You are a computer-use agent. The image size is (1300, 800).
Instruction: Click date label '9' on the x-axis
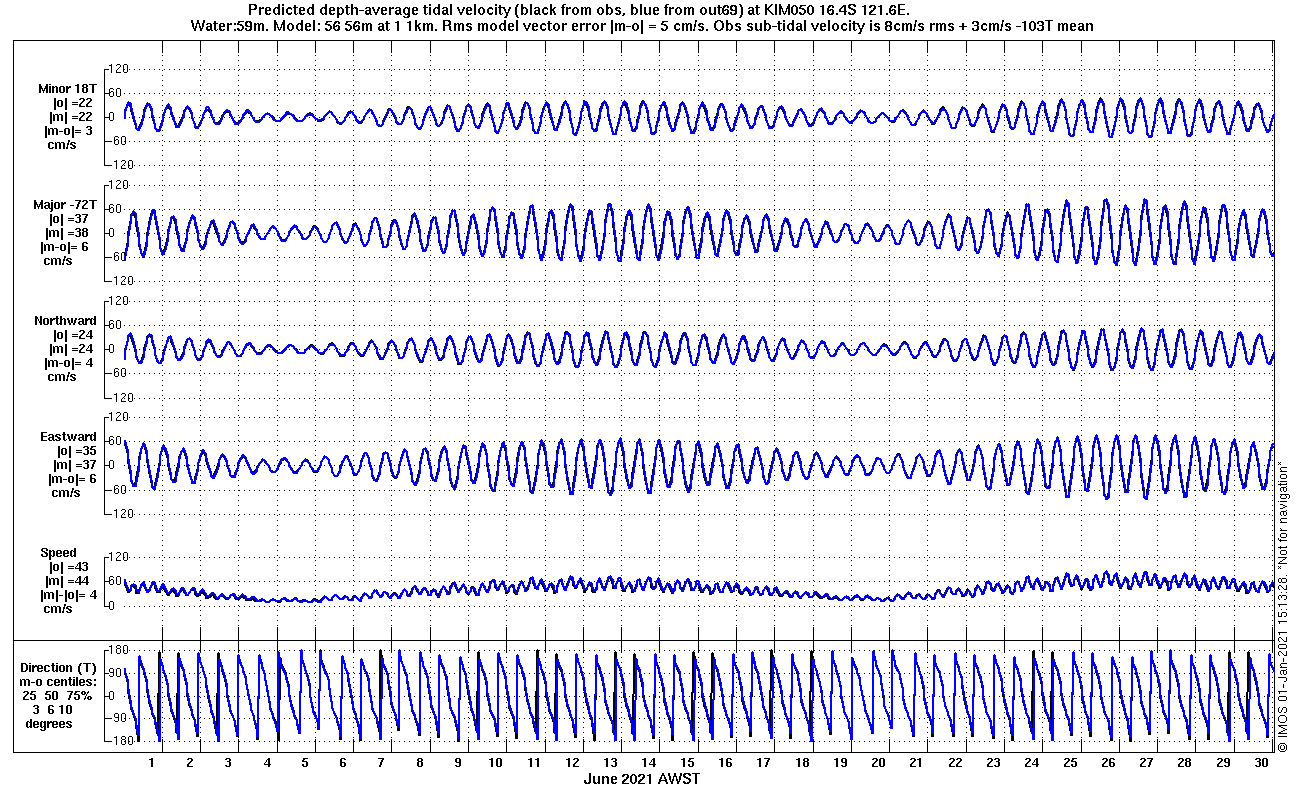458,762
